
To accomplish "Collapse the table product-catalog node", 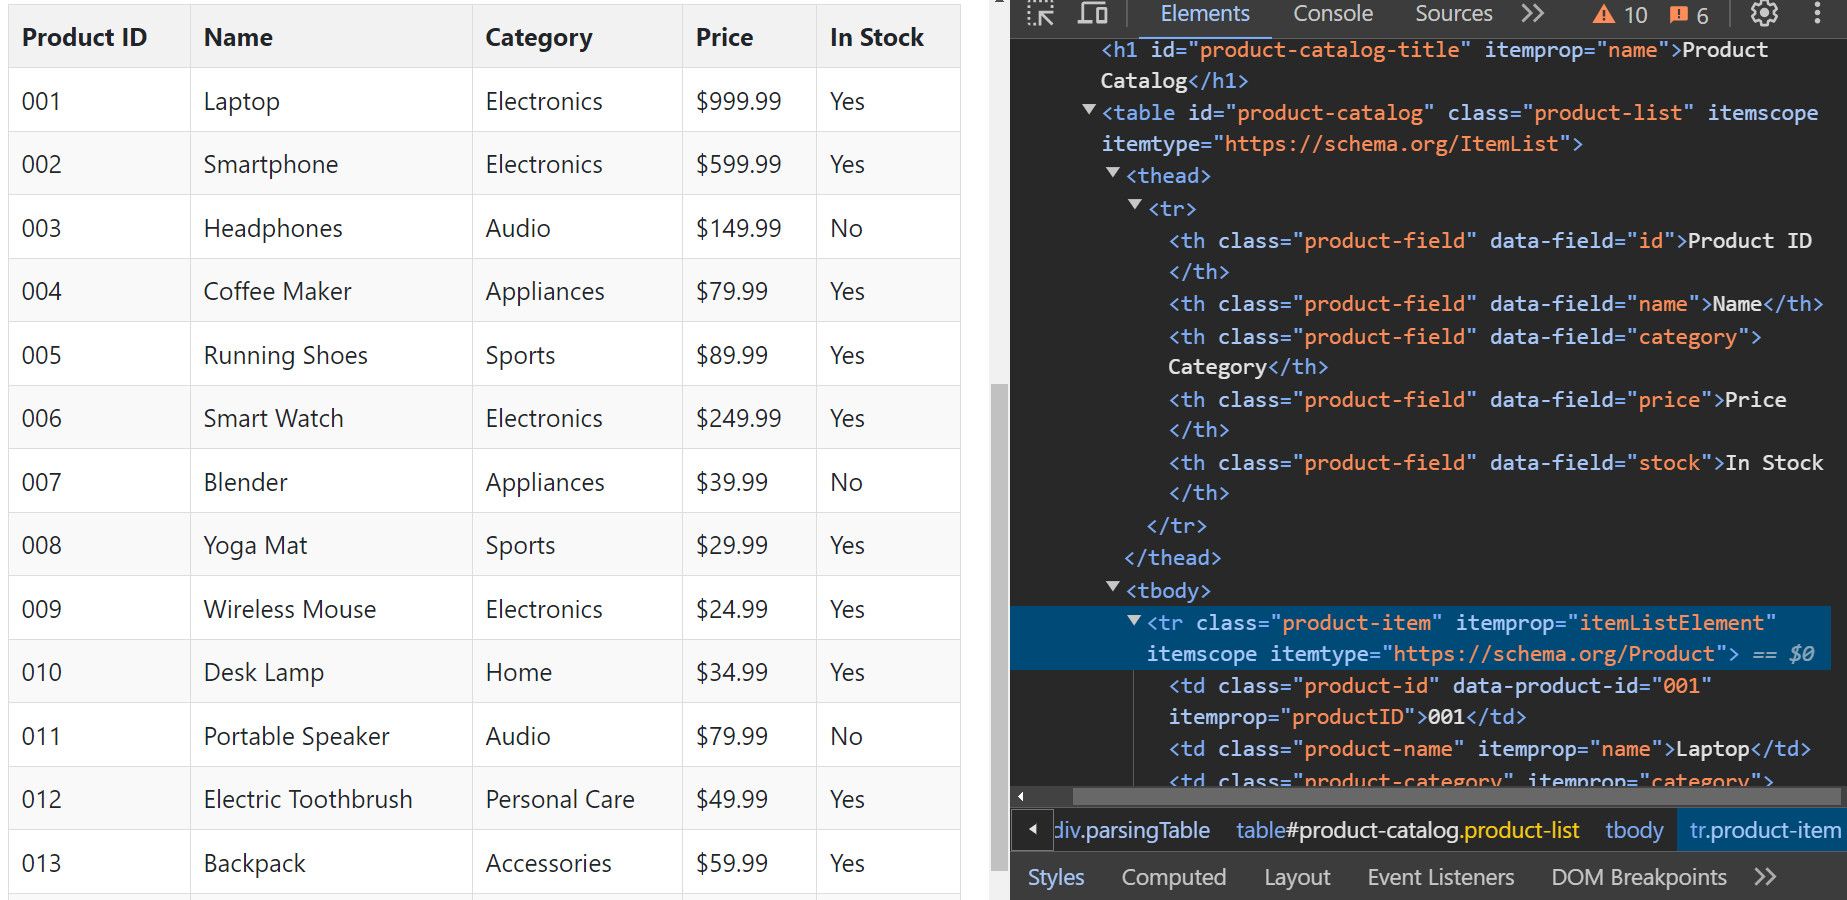I will tap(1089, 110).
